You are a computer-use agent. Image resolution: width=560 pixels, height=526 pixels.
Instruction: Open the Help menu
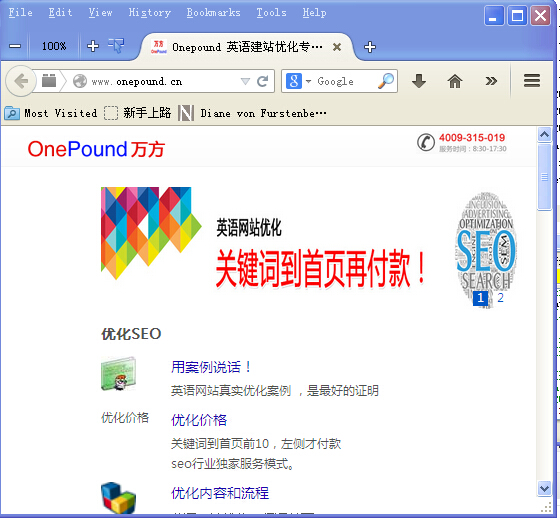pyautogui.click(x=314, y=12)
